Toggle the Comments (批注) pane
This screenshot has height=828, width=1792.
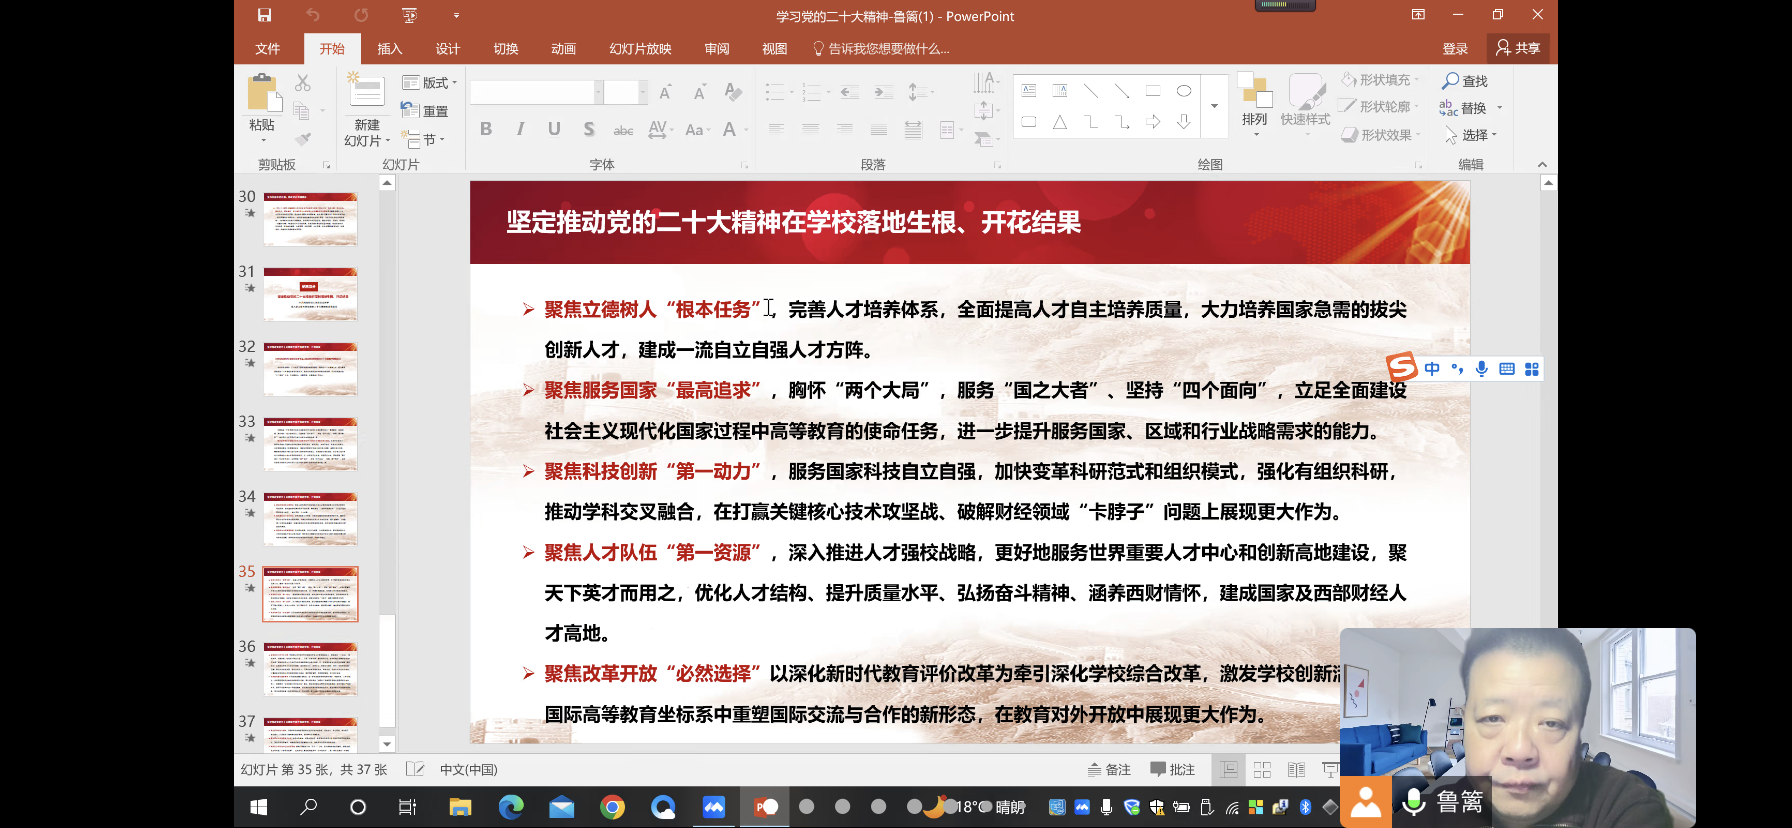click(x=1172, y=770)
